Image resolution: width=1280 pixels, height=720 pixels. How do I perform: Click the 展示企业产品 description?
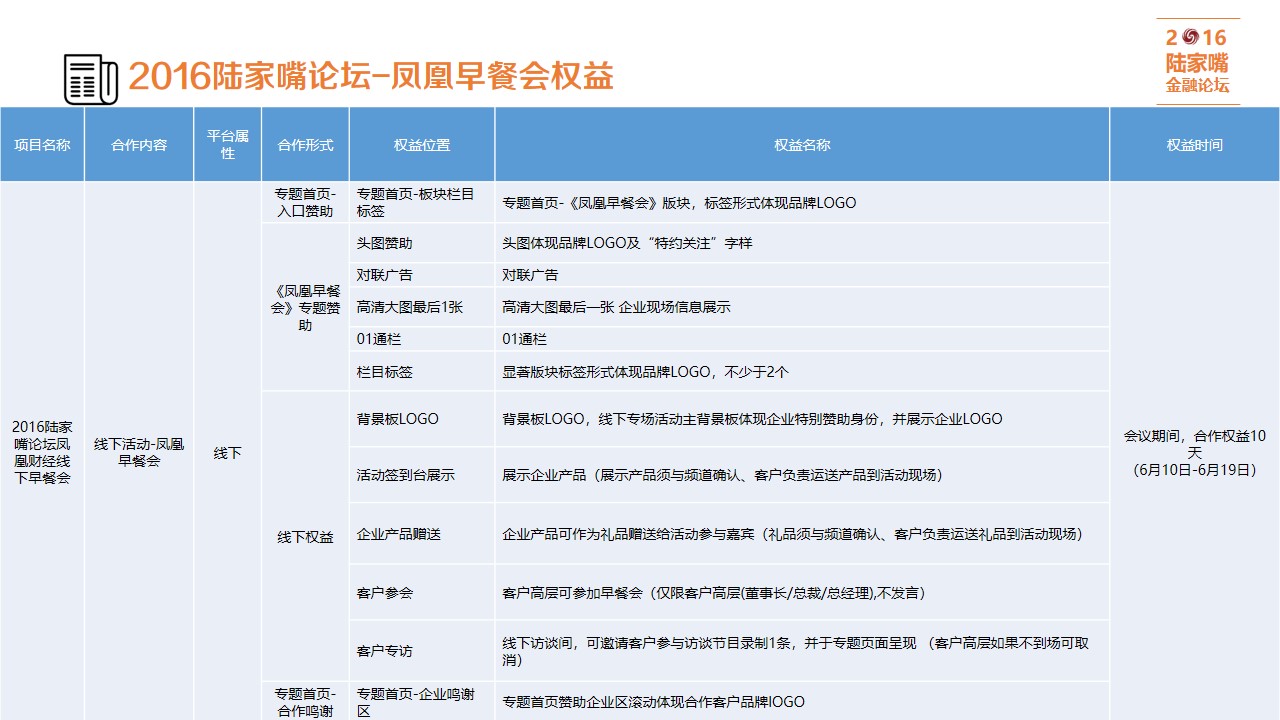[802, 475]
